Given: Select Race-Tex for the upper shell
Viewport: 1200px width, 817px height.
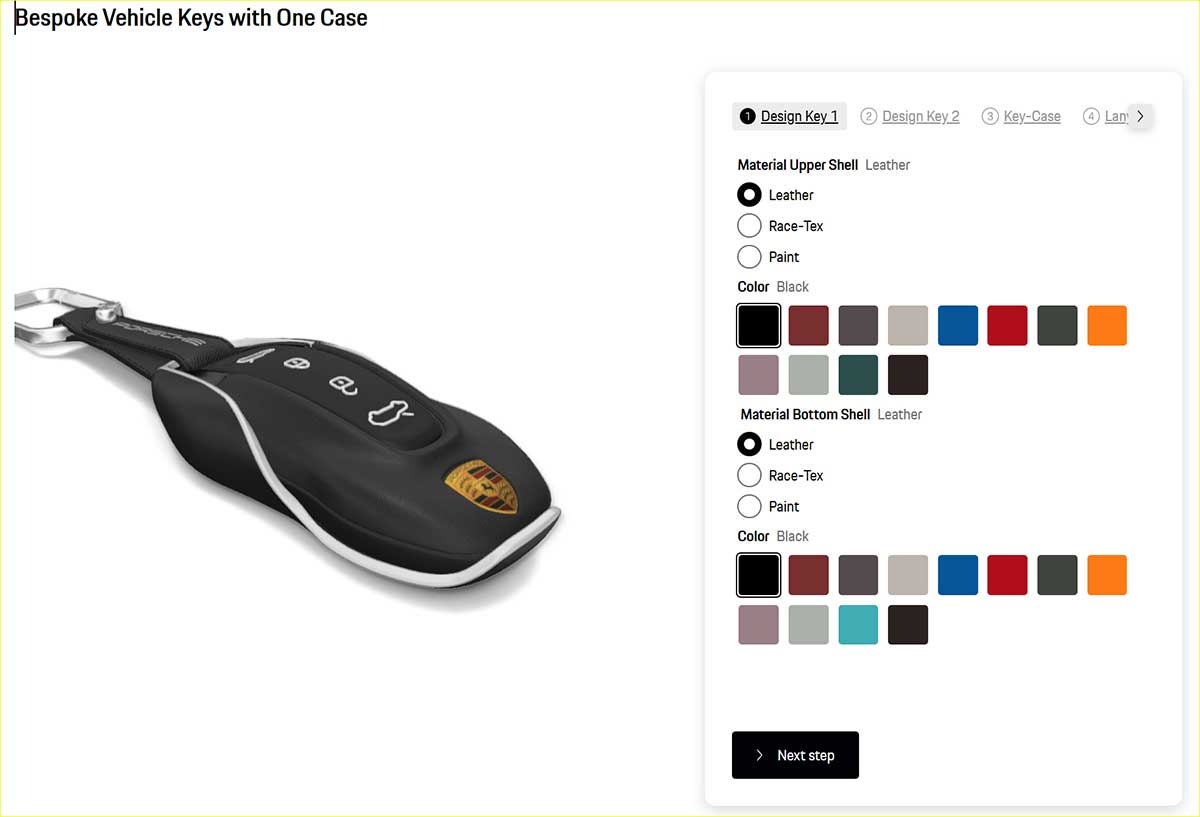Looking at the screenshot, I should (x=749, y=226).
